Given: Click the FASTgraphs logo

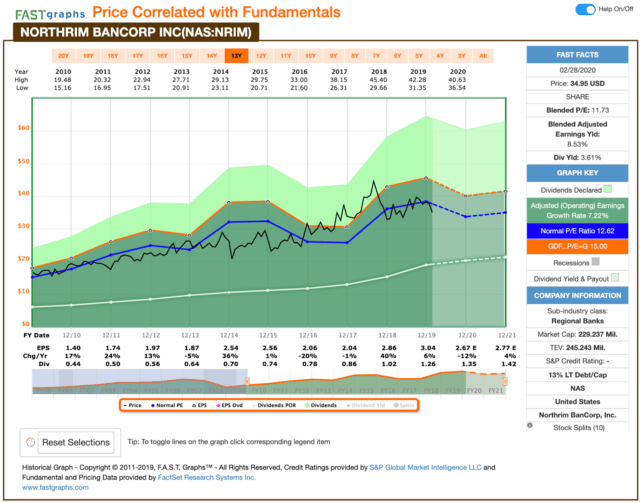Looking at the screenshot, I should point(50,14).
